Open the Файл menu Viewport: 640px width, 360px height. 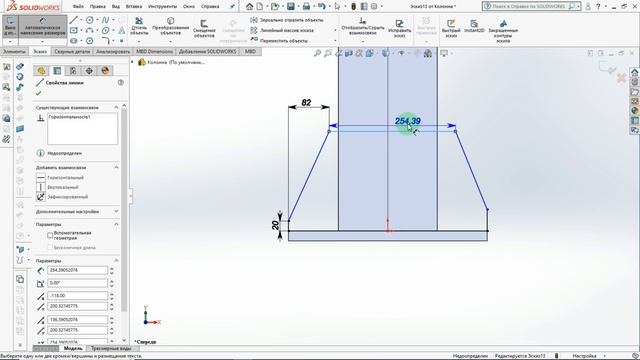[78, 7]
